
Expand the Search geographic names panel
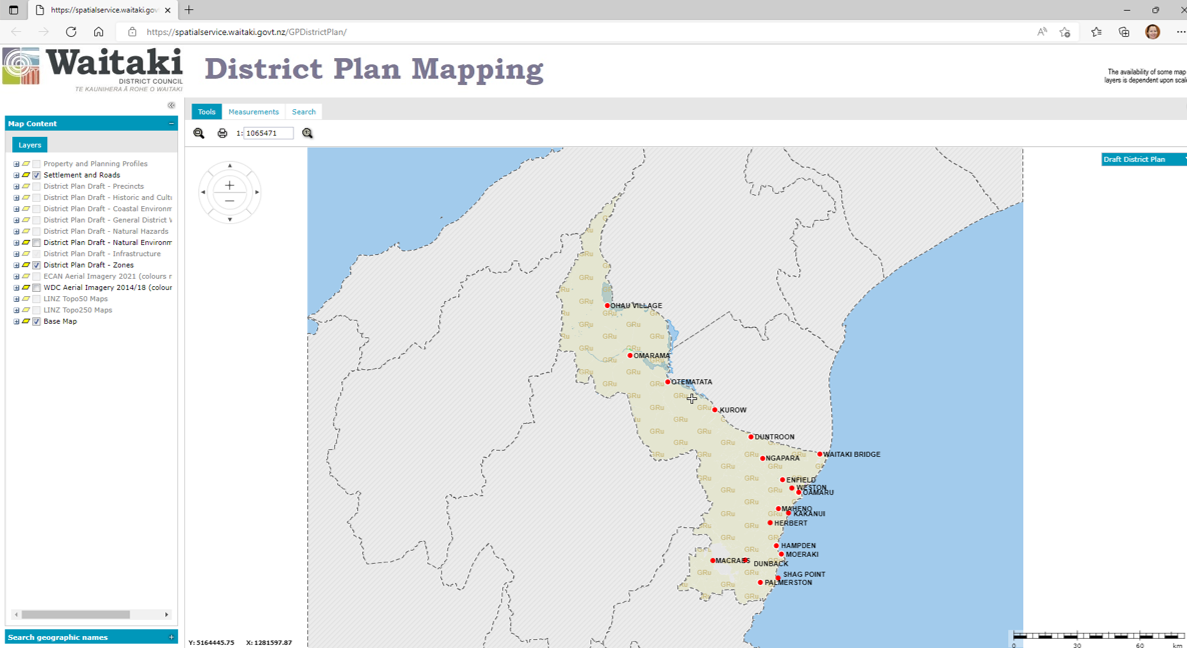pyautogui.click(x=171, y=638)
